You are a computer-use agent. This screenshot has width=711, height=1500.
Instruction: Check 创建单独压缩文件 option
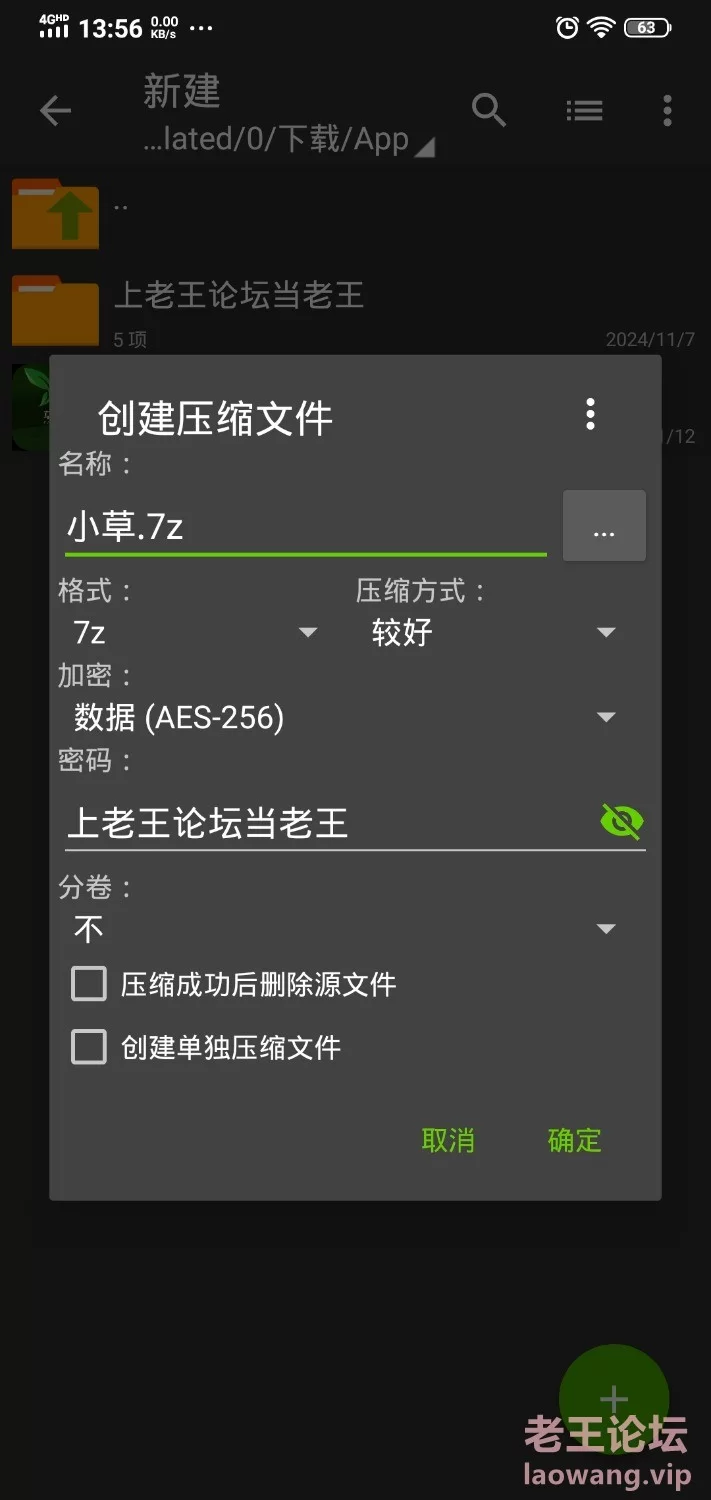[89, 1047]
